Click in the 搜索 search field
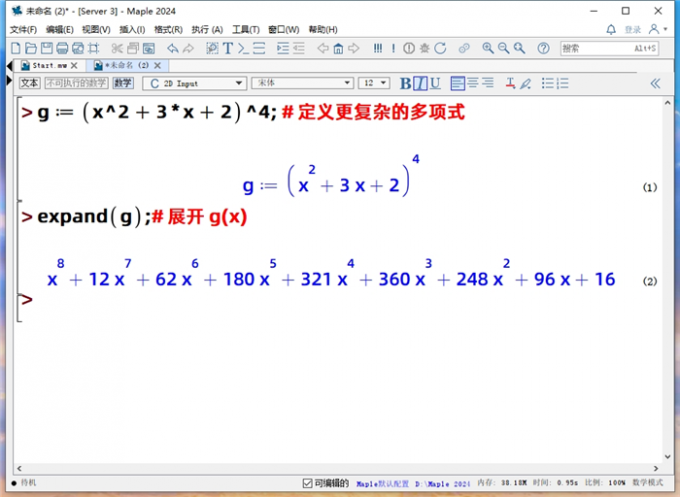This screenshot has width=680, height=497. [x=595, y=48]
